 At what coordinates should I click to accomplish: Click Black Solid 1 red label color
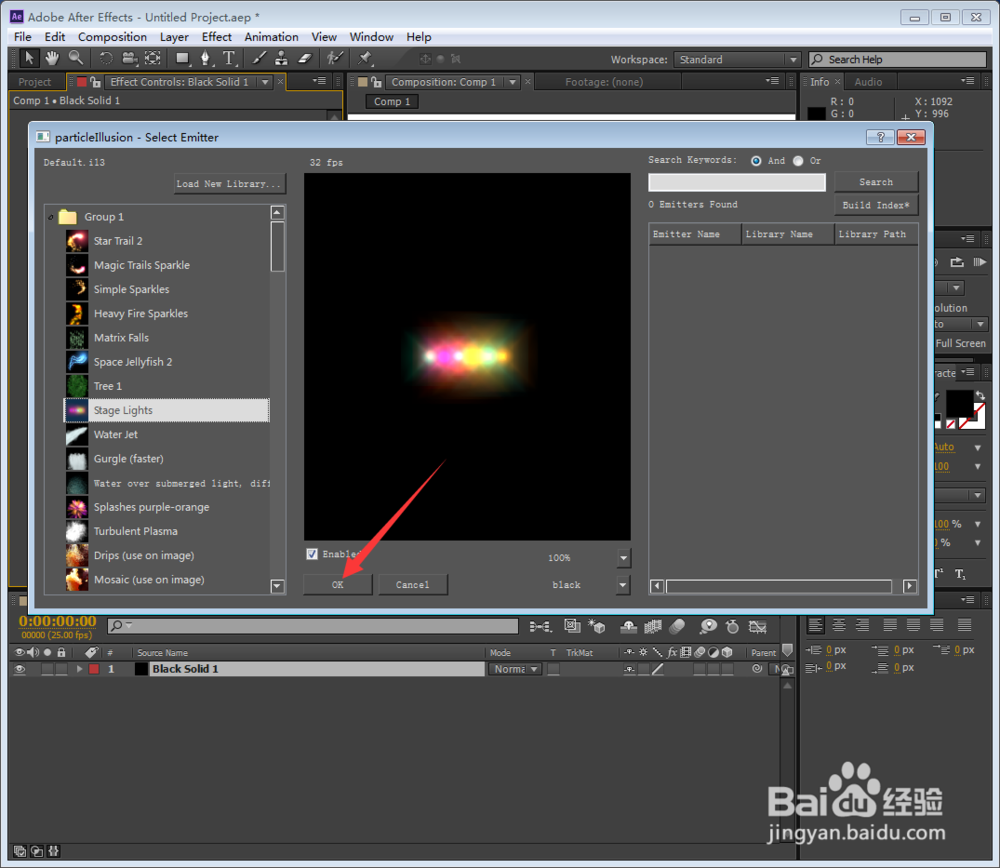click(x=94, y=669)
